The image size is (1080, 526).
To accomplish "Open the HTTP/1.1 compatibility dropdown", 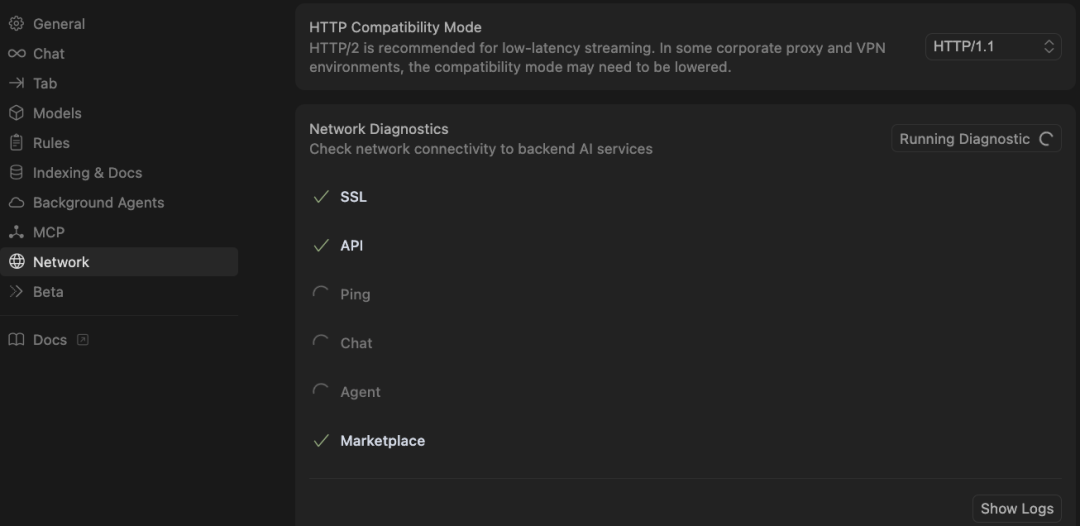I will [992, 46].
